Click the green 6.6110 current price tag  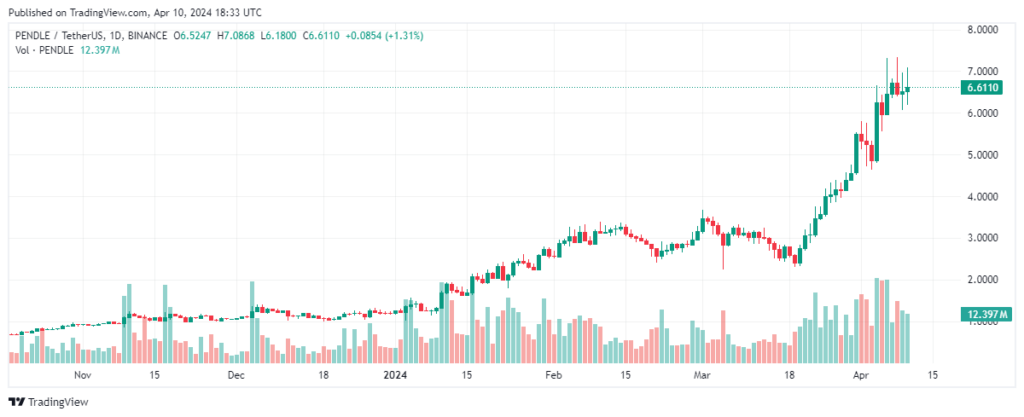980,87
